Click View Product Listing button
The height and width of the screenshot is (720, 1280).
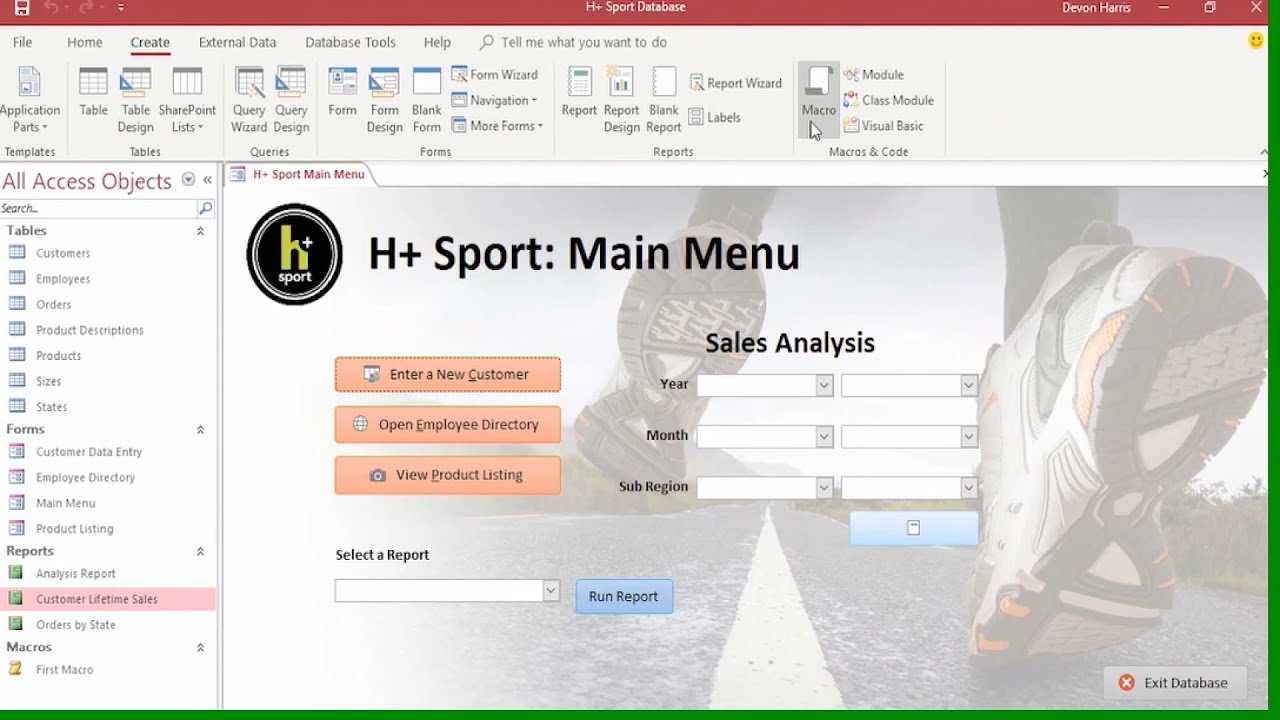tap(447, 475)
